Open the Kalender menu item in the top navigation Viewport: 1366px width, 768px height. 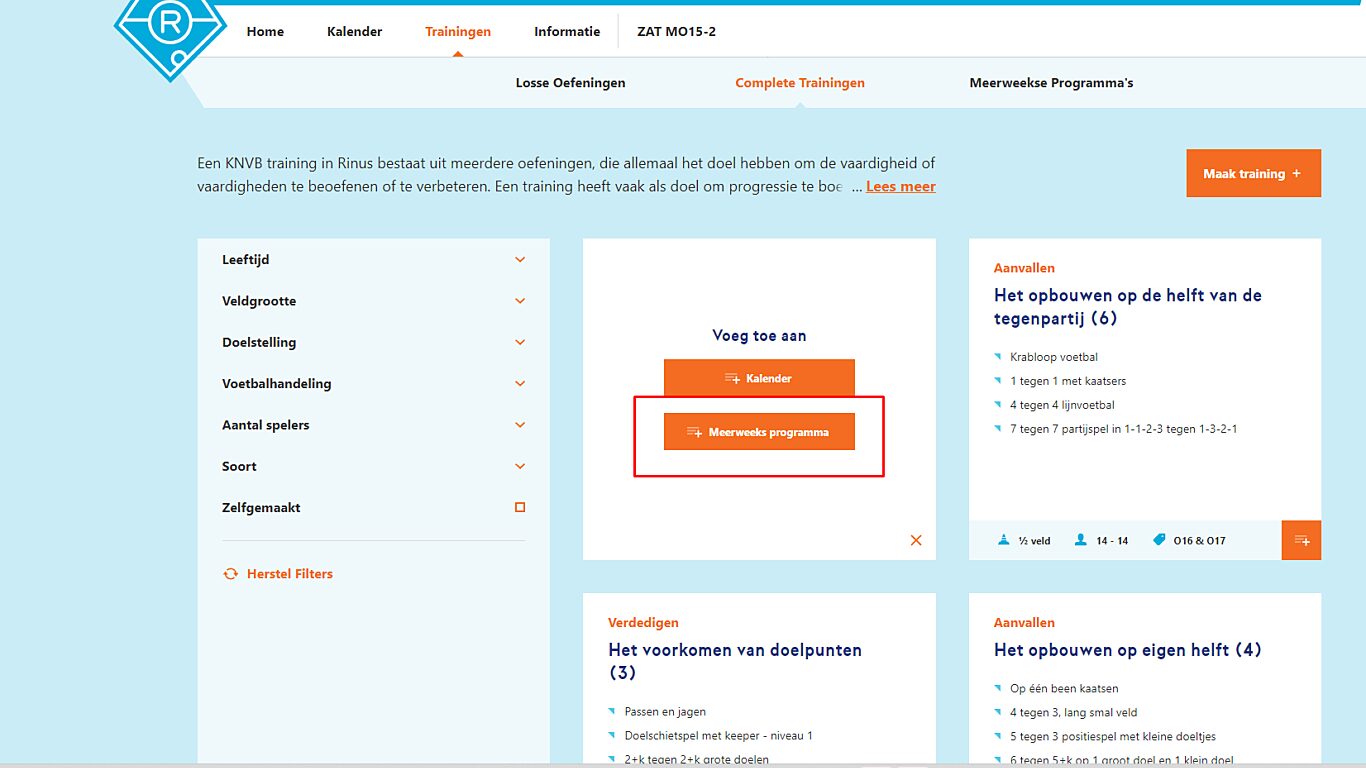pos(354,31)
